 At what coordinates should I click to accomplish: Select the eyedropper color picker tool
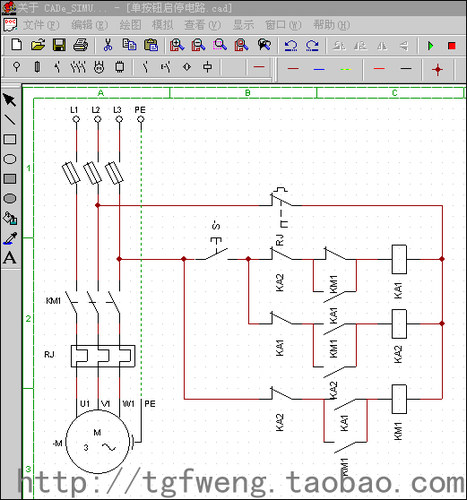(x=10, y=238)
